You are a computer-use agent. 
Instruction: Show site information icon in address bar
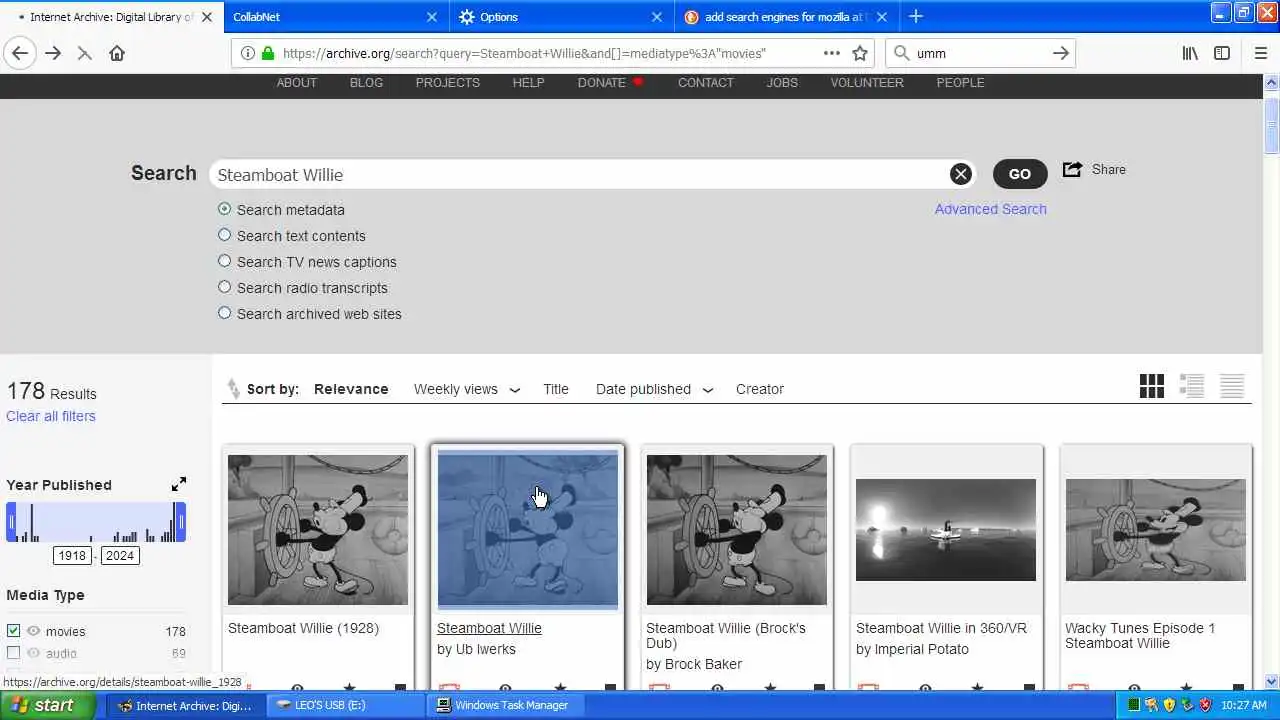(248, 53)
